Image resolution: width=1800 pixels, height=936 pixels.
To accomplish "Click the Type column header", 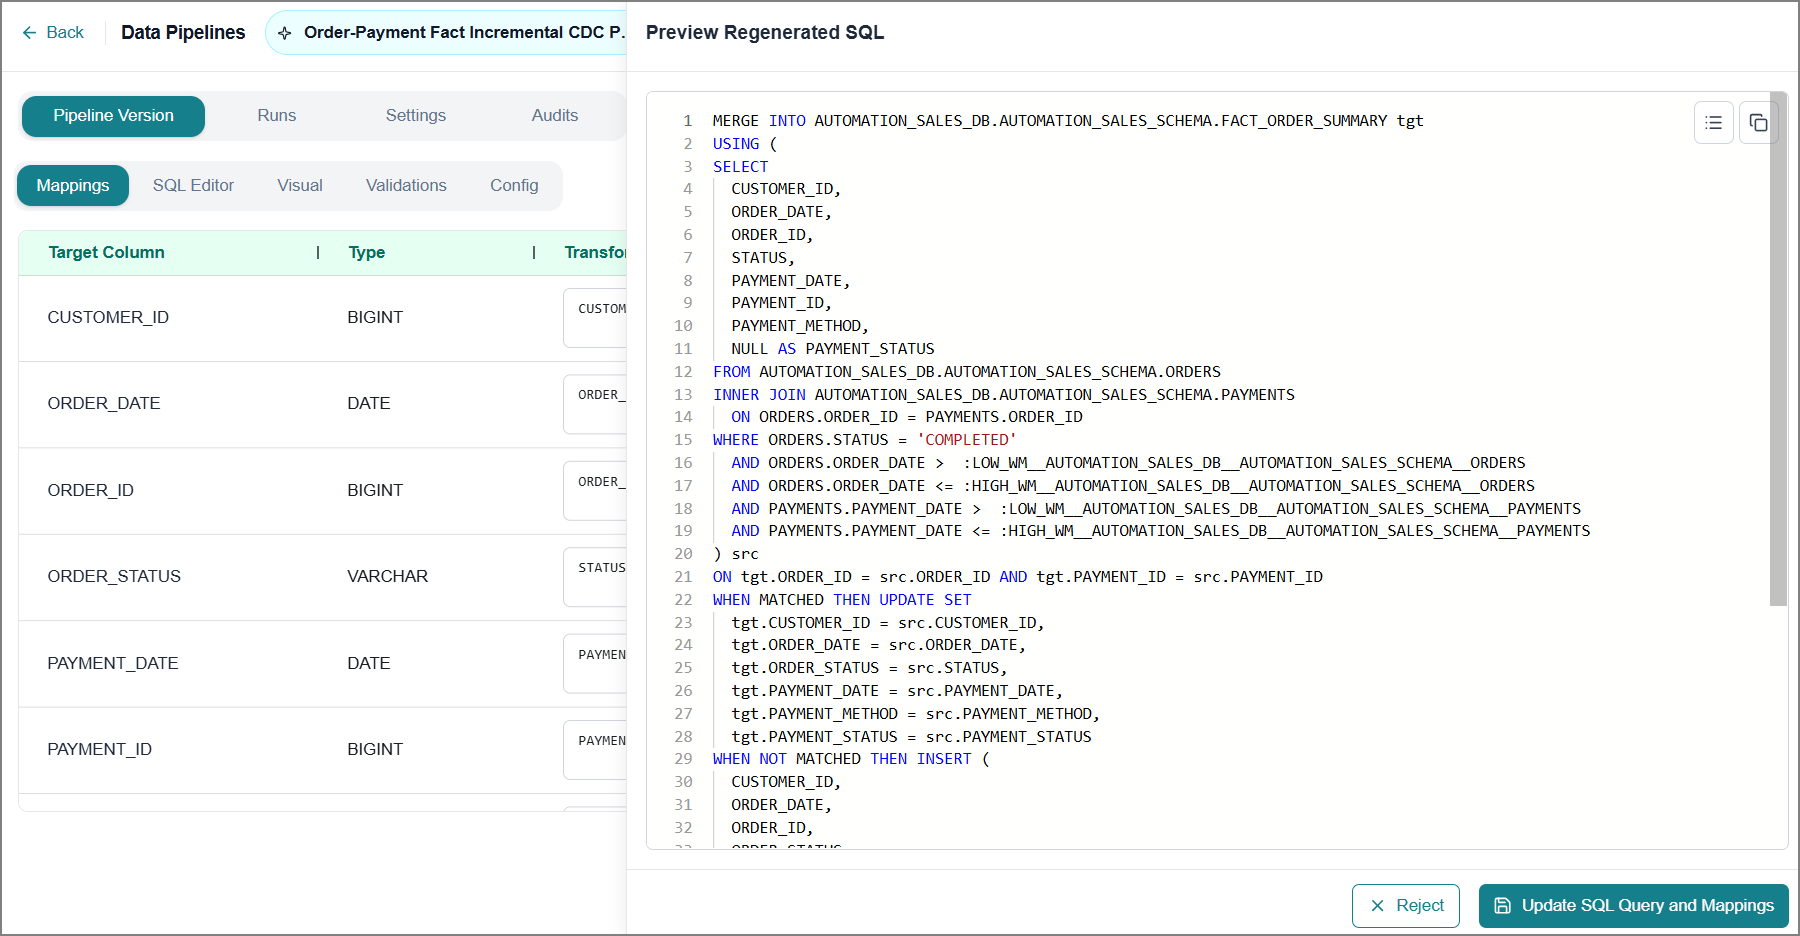I will (x=367, y=253).
